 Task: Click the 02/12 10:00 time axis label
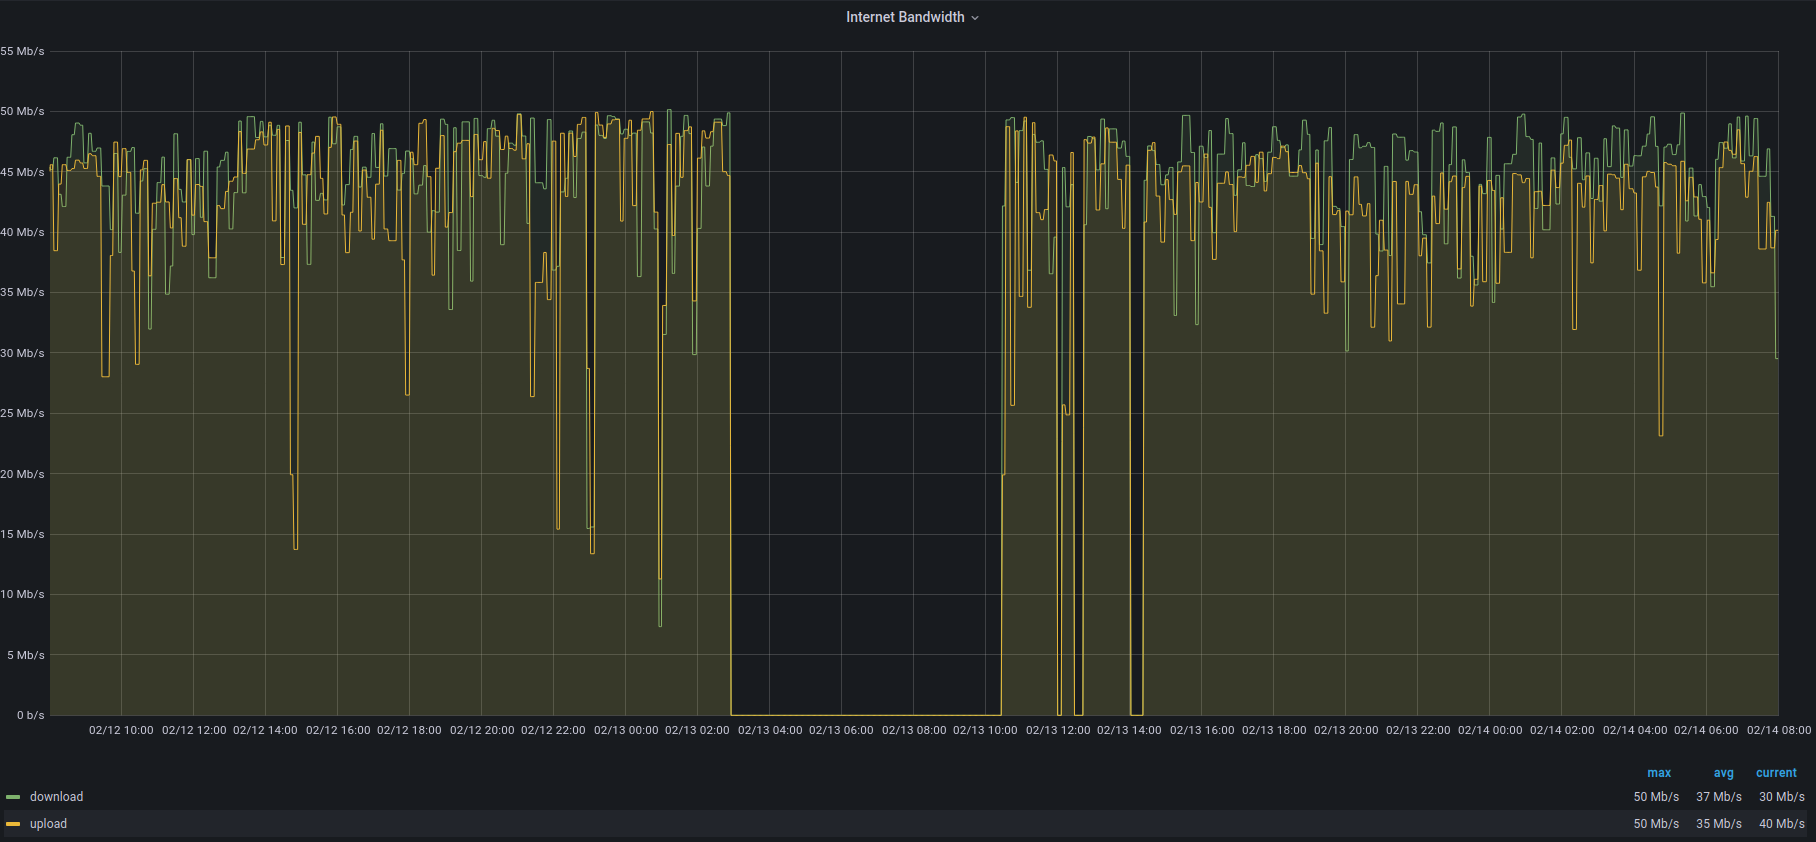click(x=121, y=730)
